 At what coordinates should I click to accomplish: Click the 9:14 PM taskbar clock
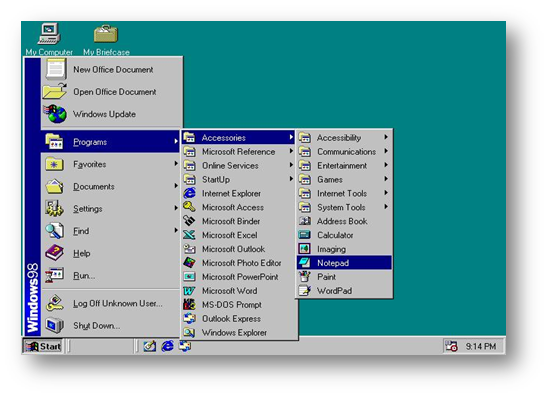(481, 346)
